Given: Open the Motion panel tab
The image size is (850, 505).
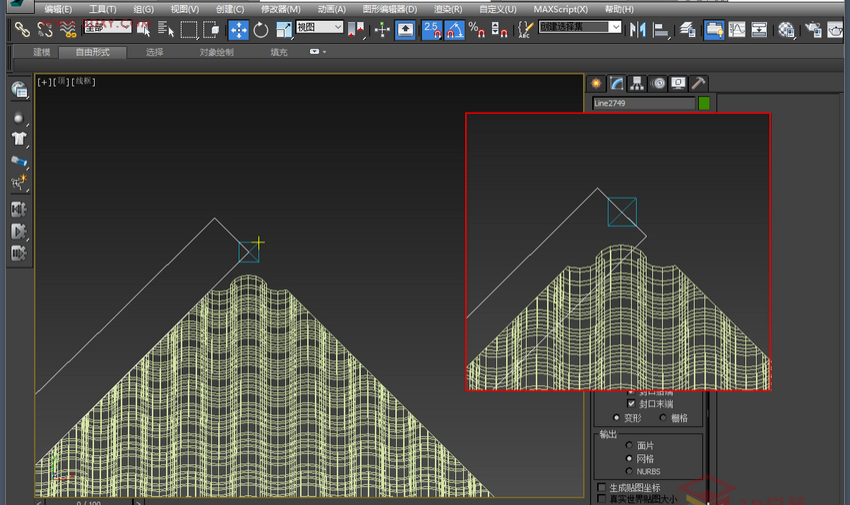Looking at the screenshot, I should pyautogui.click(x=658, y=83).
